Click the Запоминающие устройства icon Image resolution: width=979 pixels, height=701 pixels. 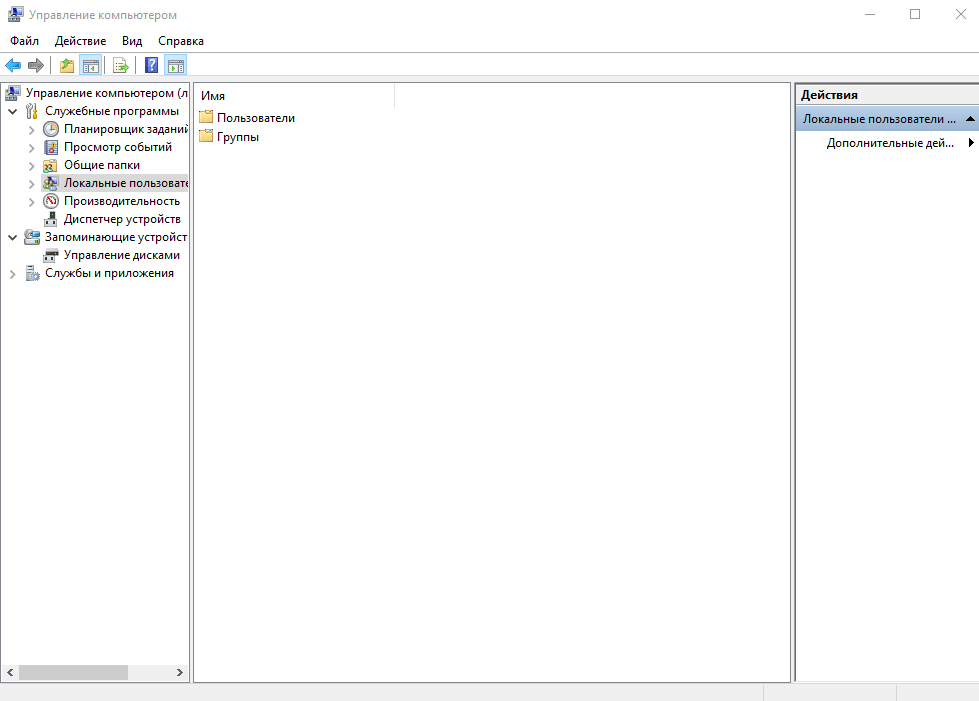(32, 237)
